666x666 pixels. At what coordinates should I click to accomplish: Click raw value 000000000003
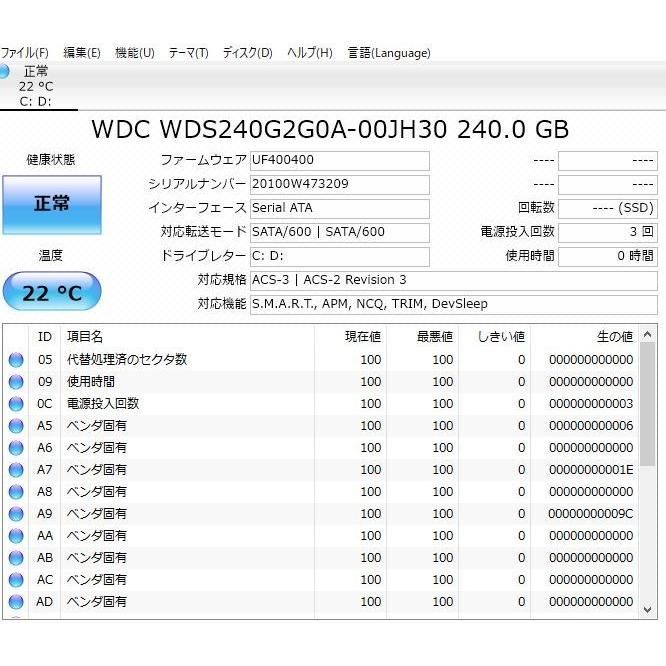(591, 404)
